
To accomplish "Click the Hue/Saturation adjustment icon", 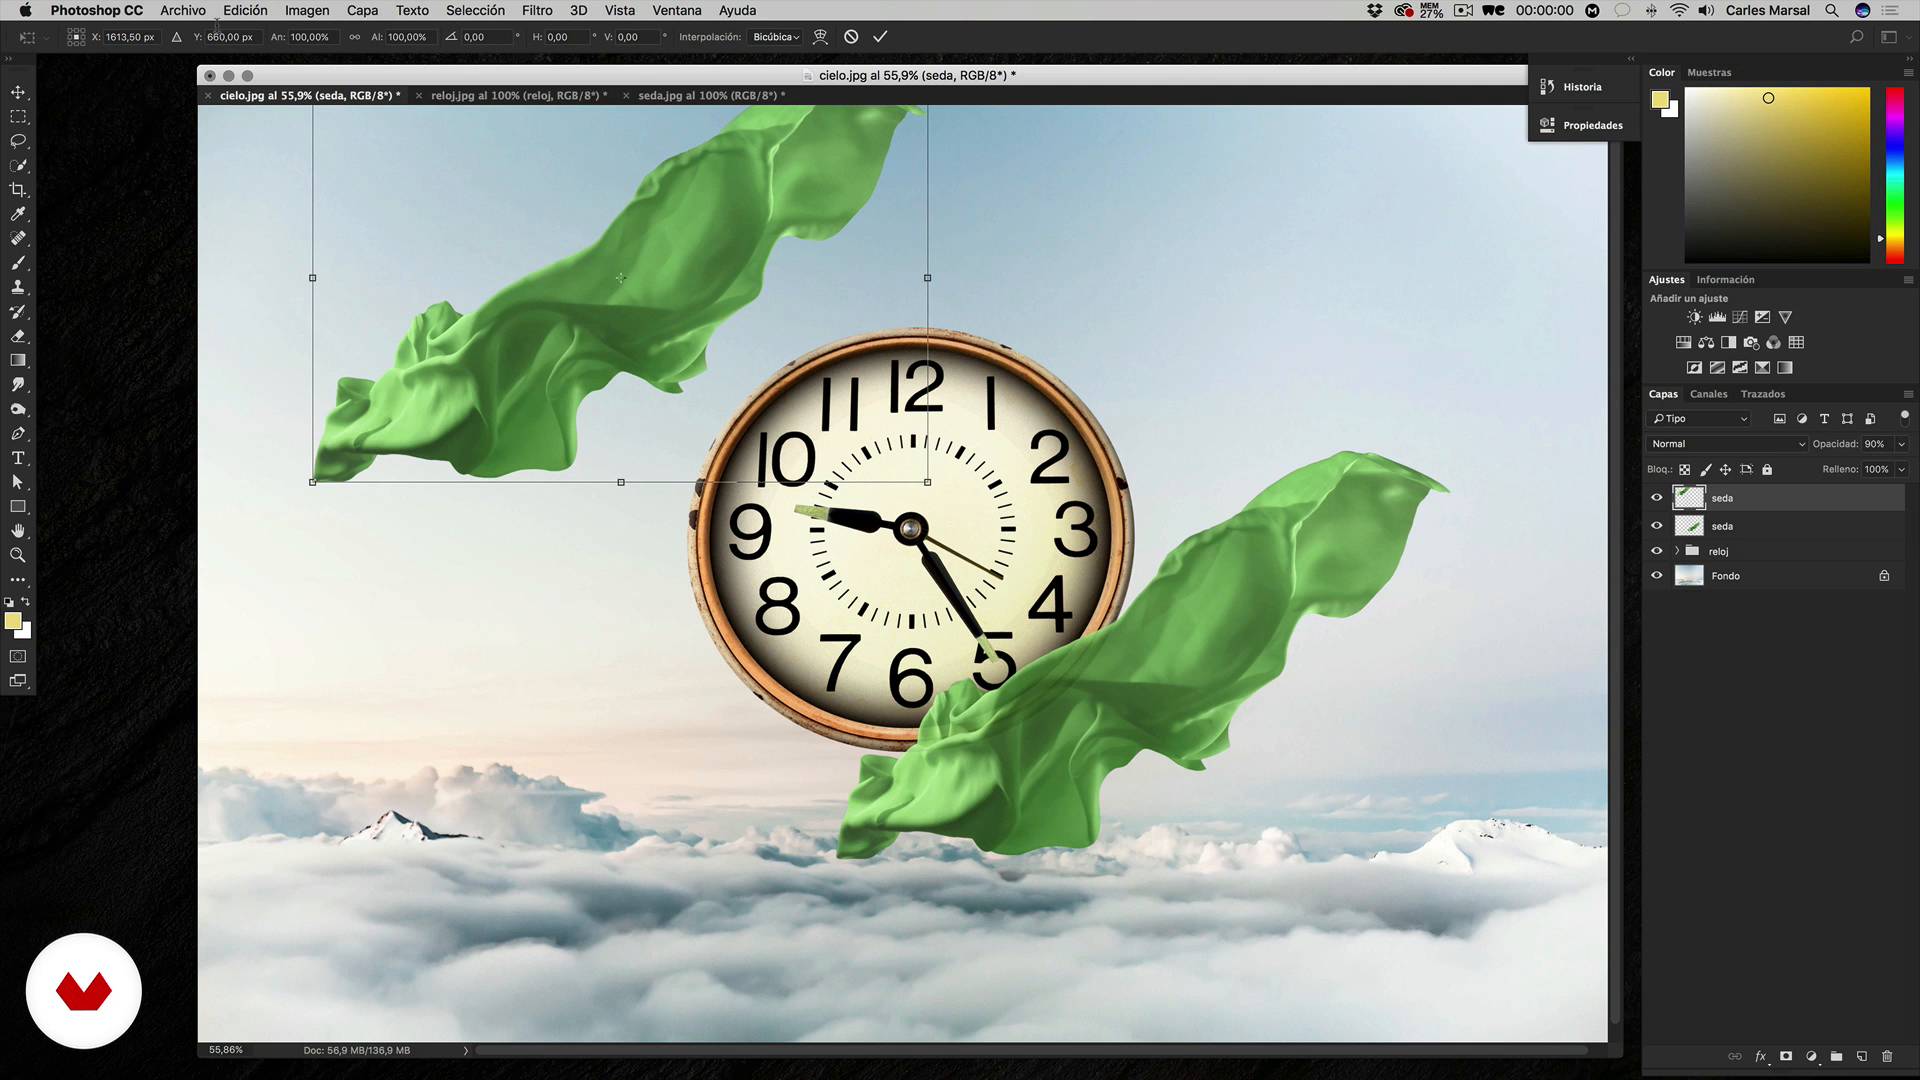I will coord(1684,342).
